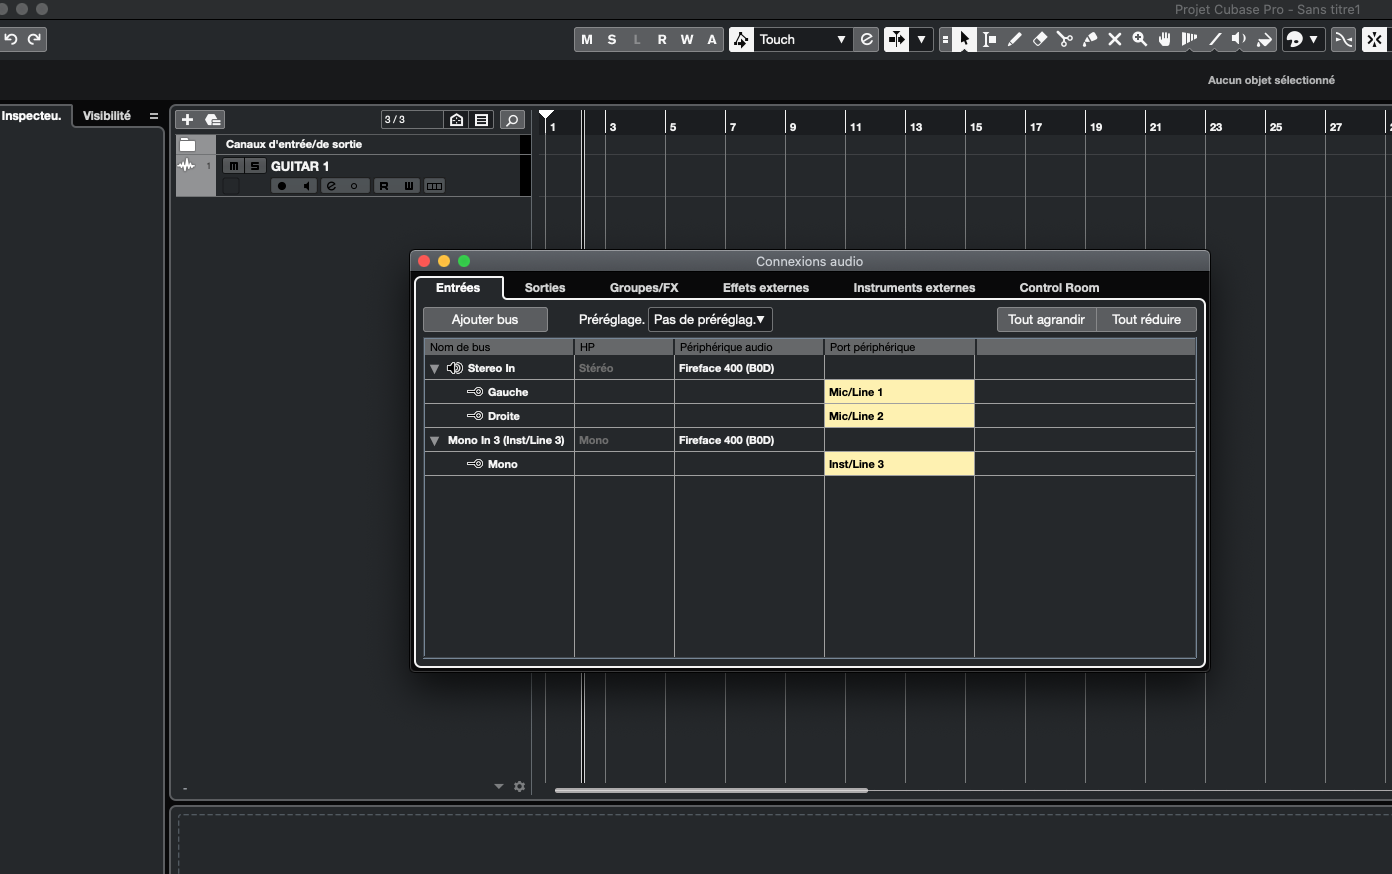The height and width of the screenshot is (874, 1392).
Task: Collapse the Stereo In bus
Action: tap(435, 369)
